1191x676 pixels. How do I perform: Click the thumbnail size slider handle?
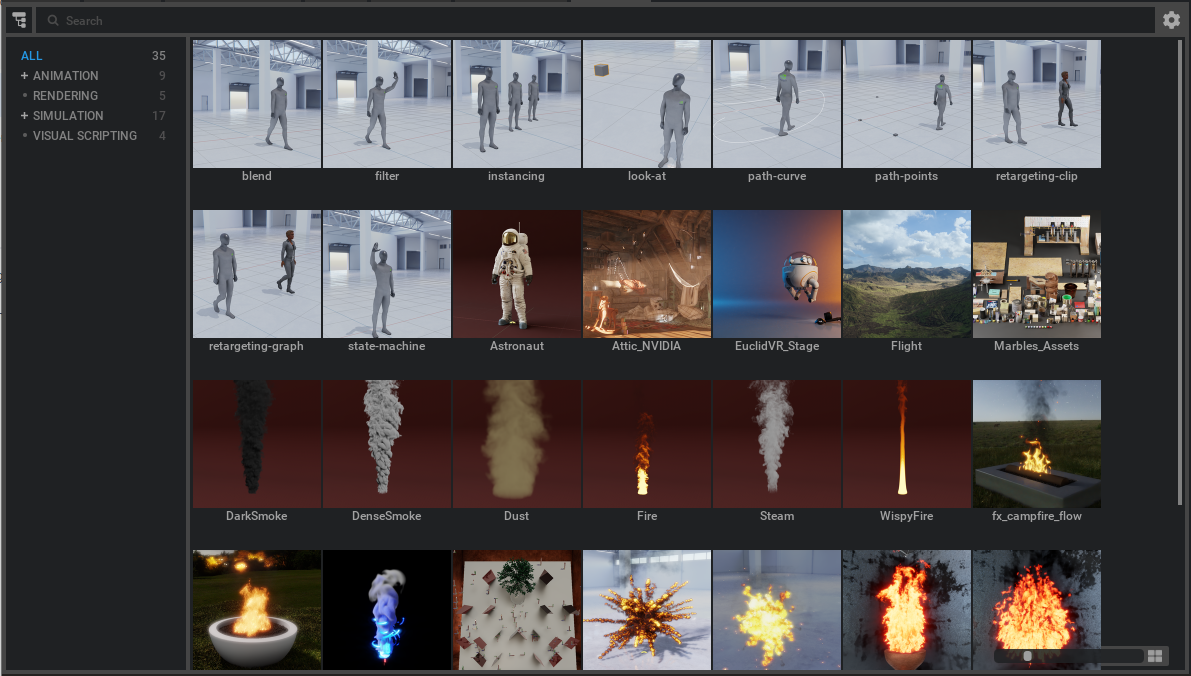tap(1029, 656)
